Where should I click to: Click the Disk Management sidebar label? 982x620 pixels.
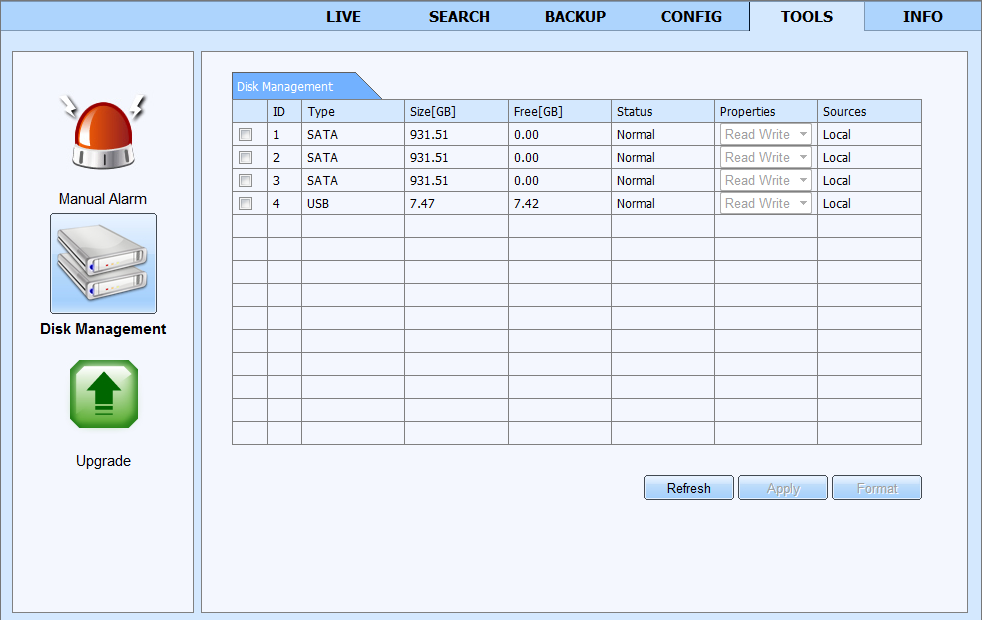(x=103, y=329)
